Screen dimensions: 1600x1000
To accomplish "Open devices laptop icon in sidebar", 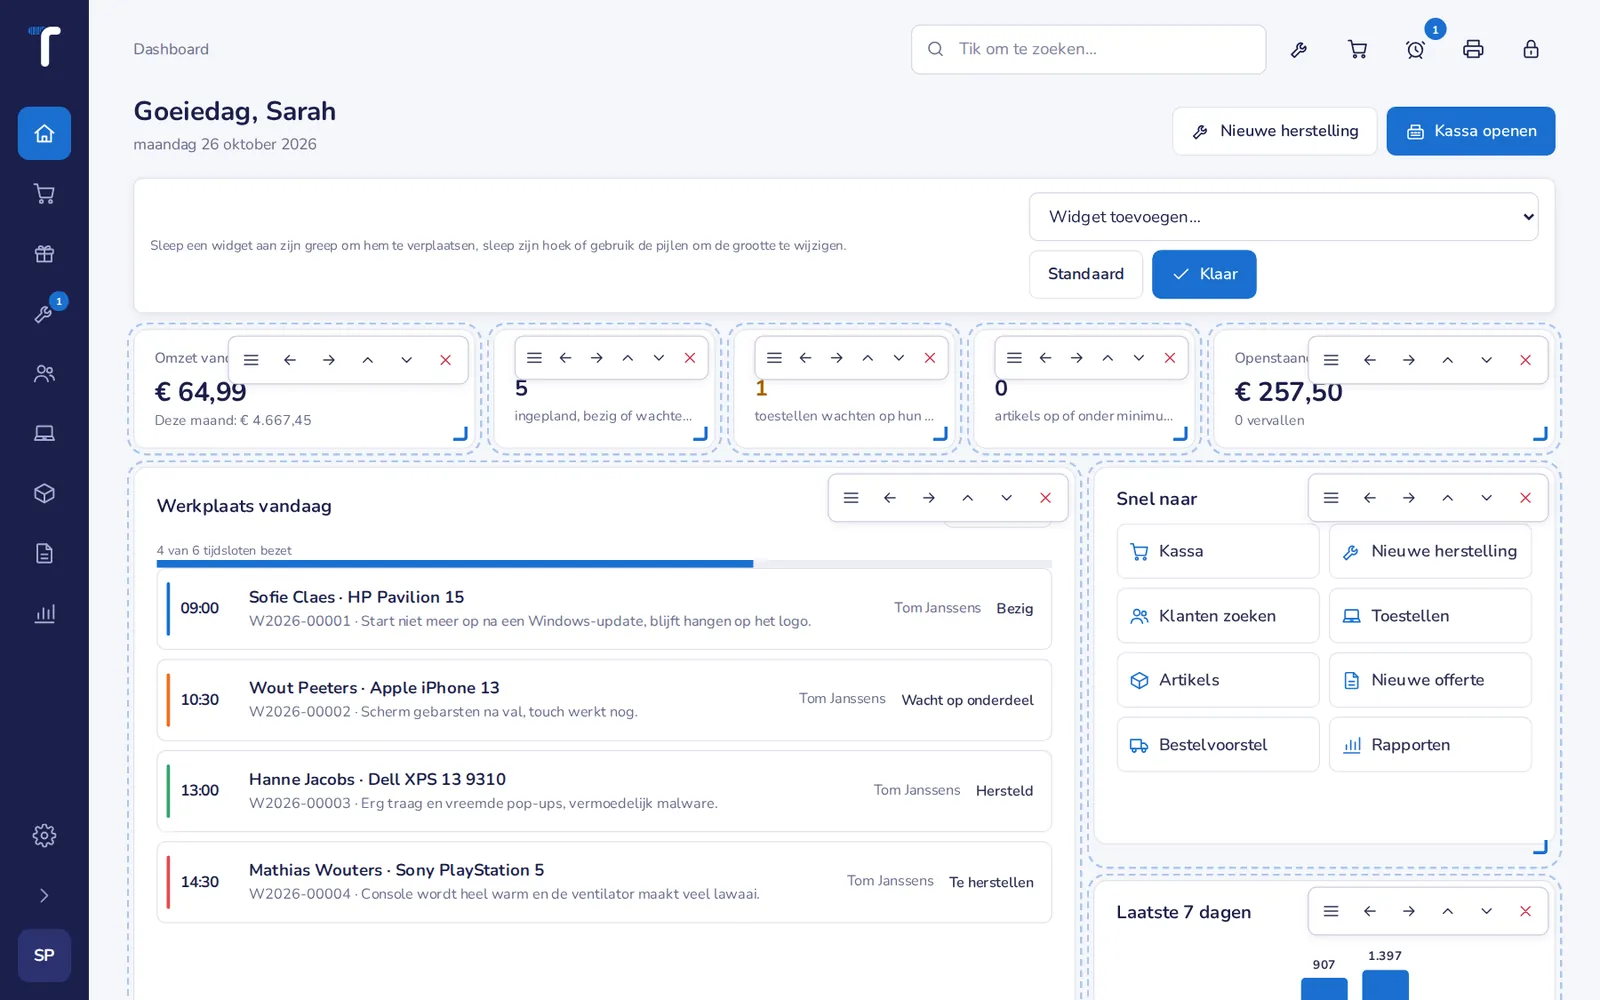I will (44, 433).
